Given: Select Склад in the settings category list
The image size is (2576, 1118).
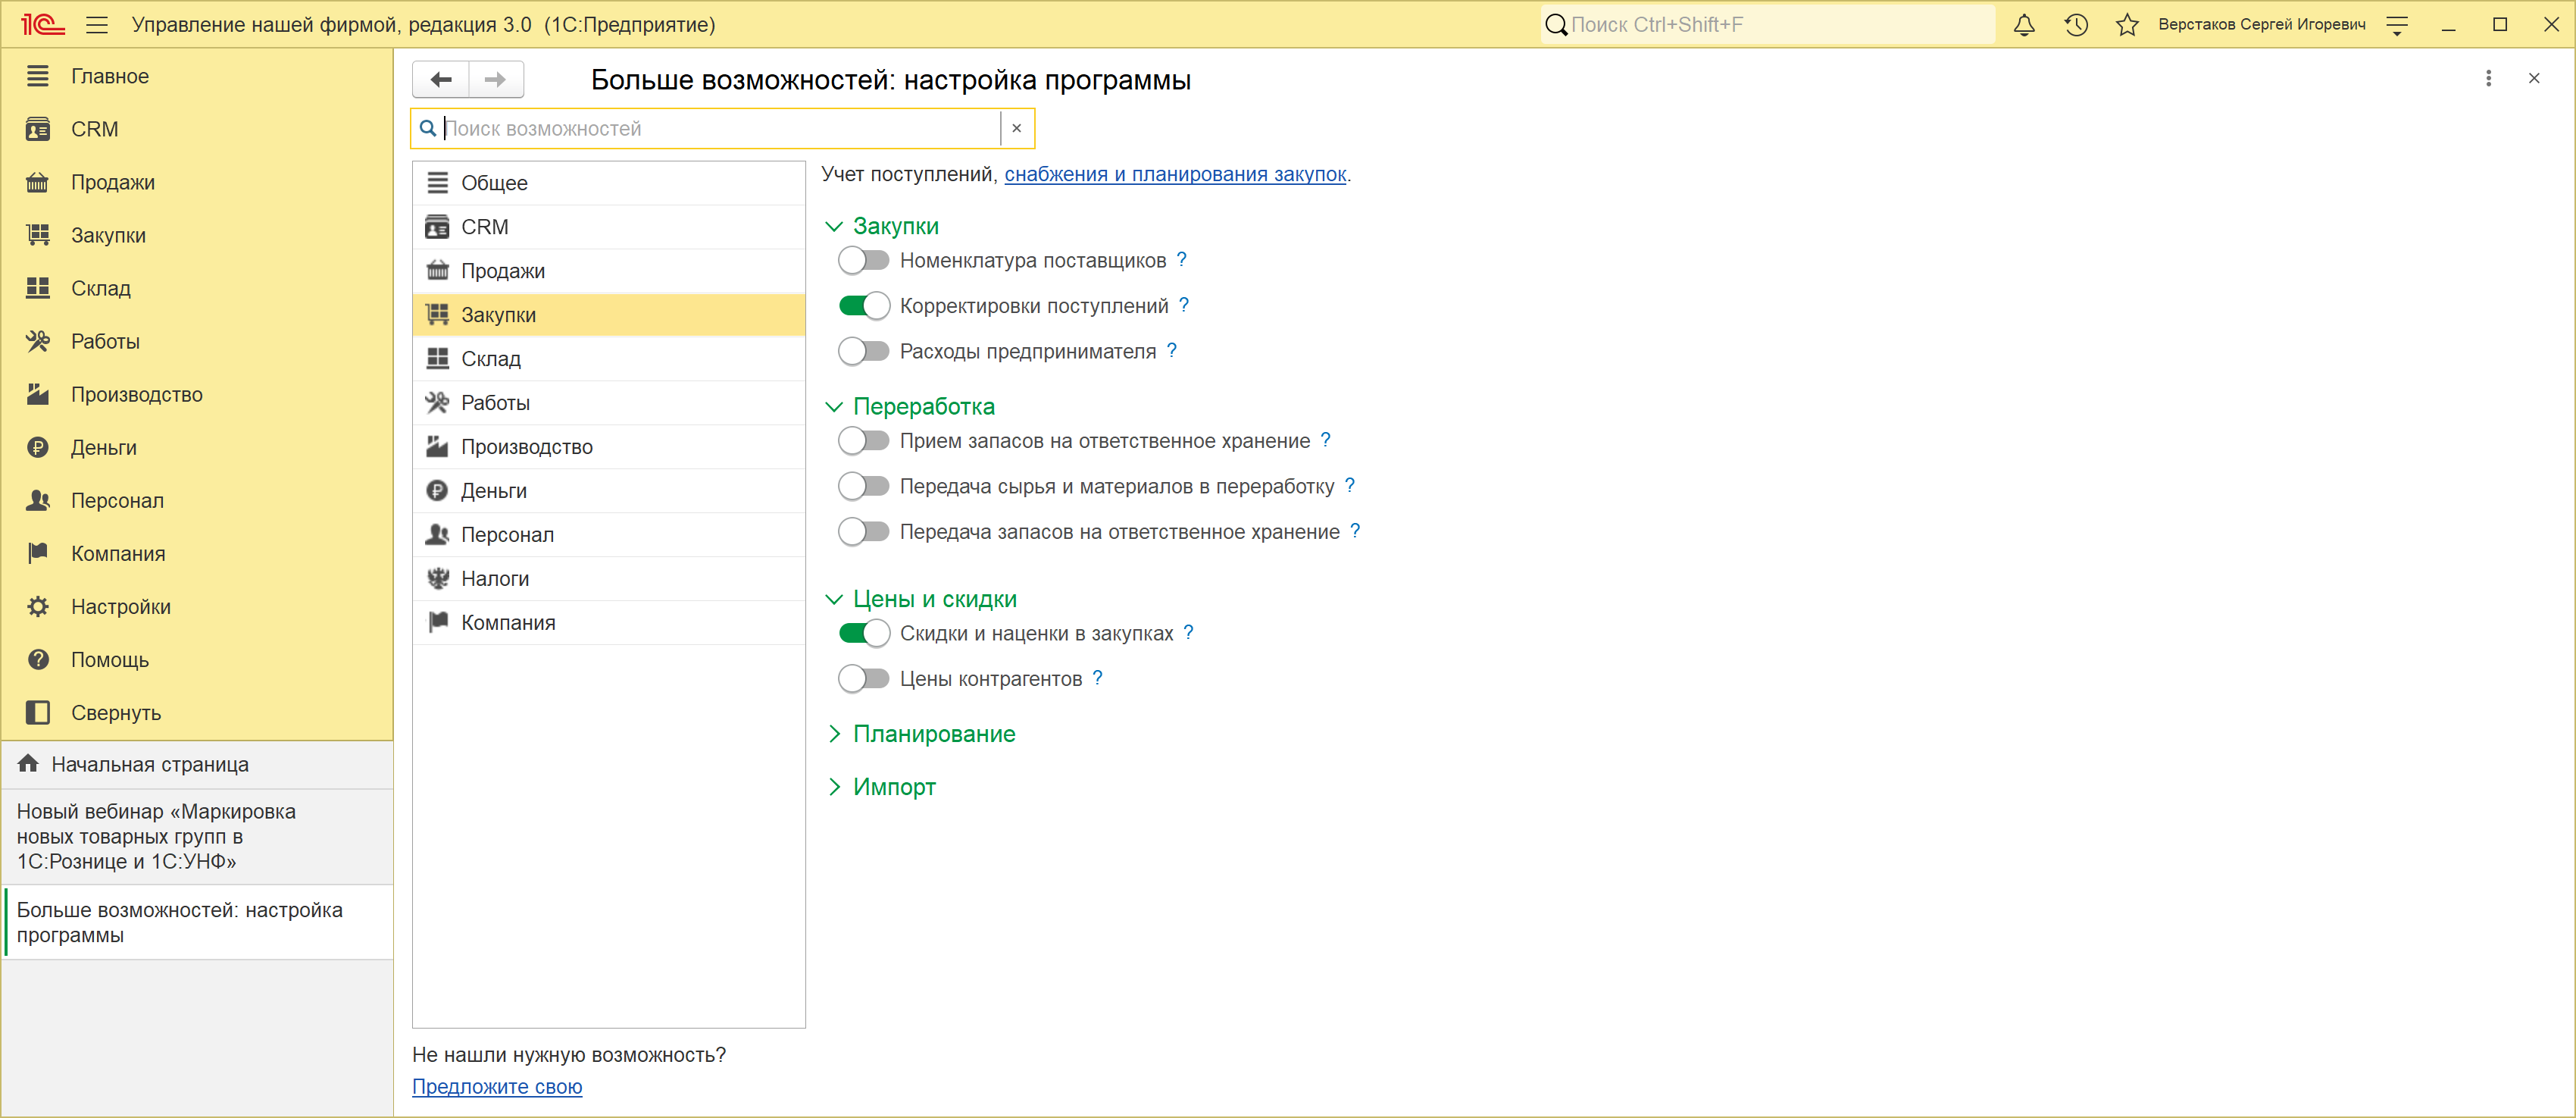Looking at the screenshot, I should (609, 359).
